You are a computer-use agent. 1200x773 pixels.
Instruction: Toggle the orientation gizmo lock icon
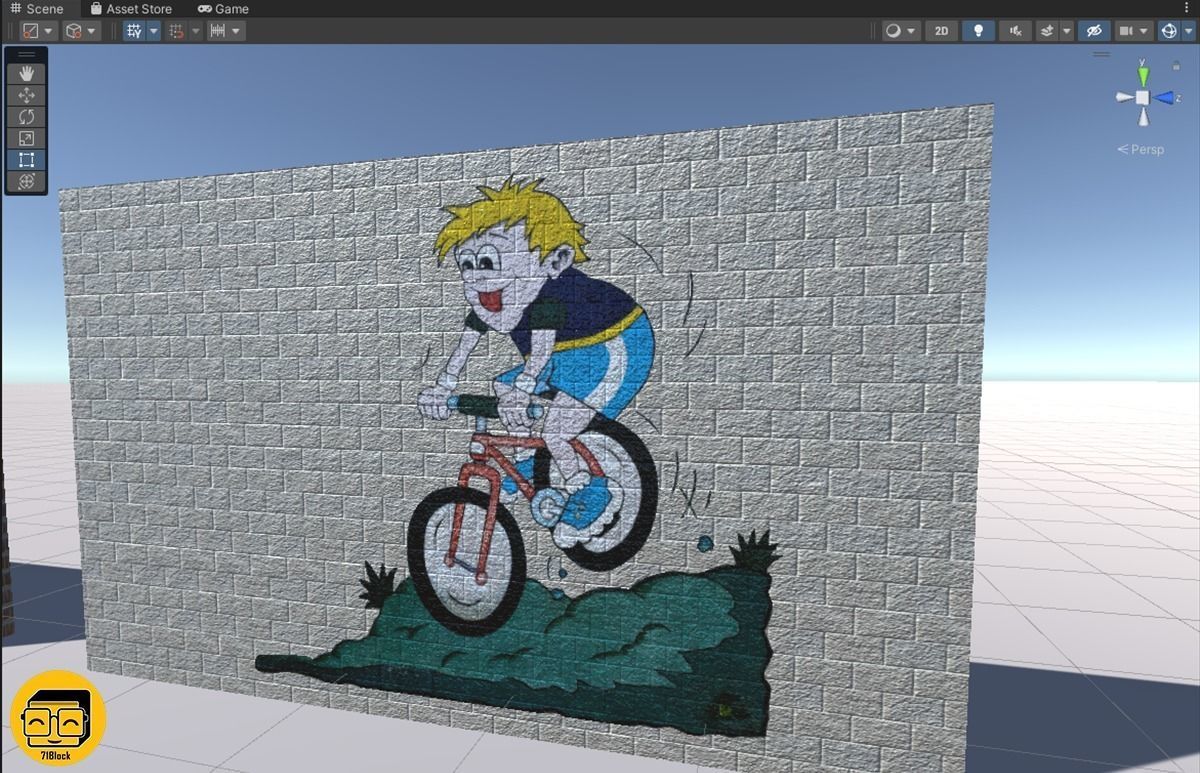pos(1176,66)
